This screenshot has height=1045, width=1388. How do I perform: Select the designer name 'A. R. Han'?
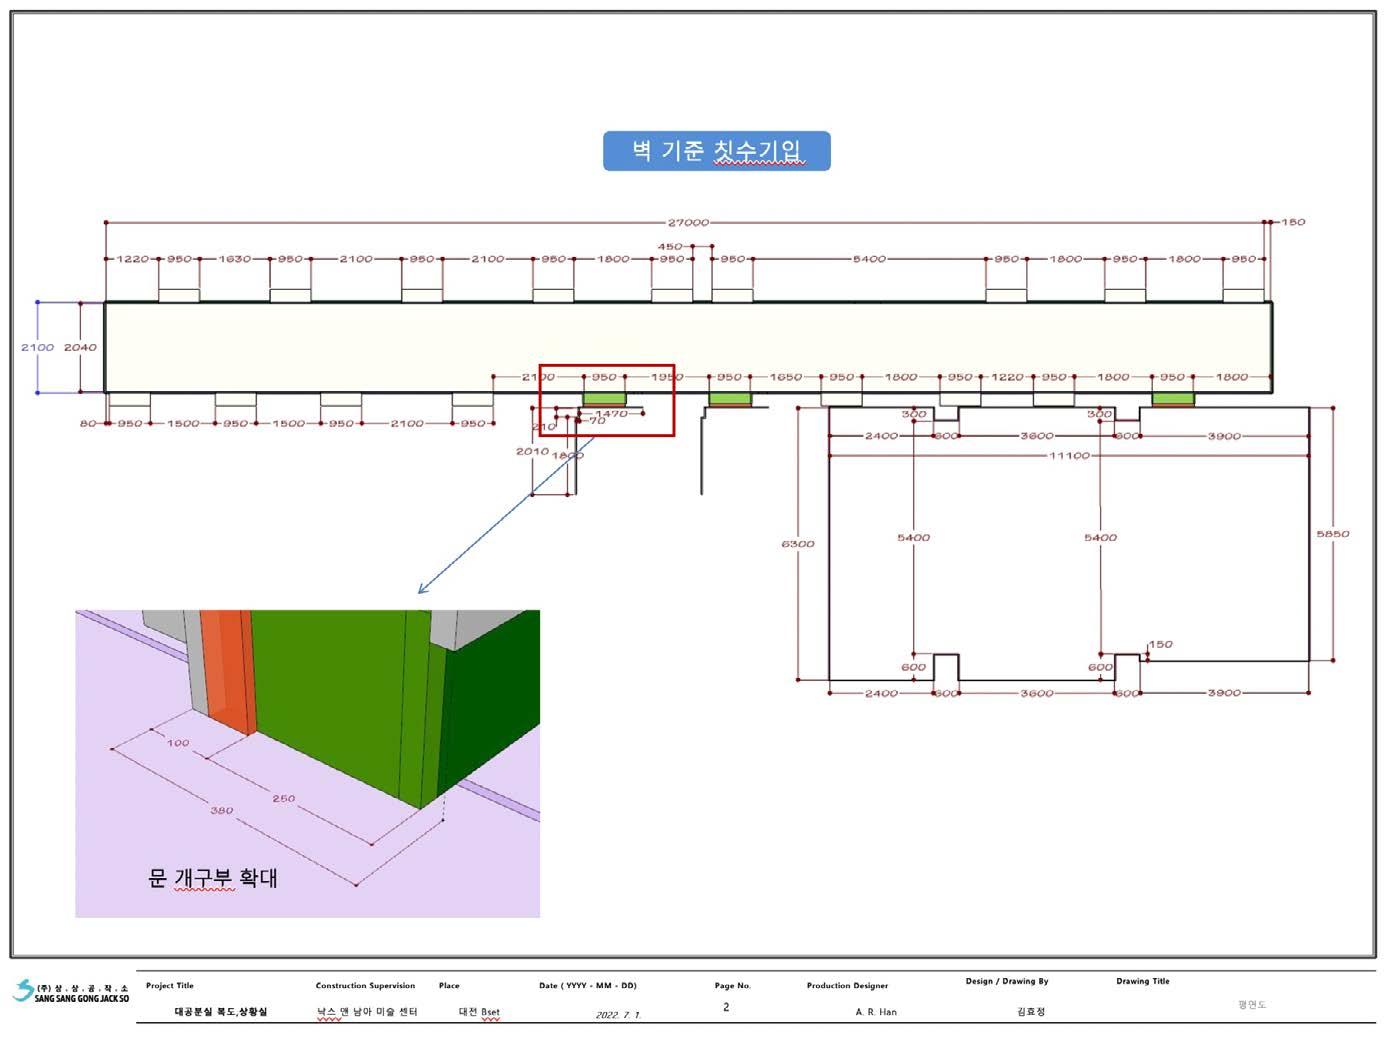click(x=876, y=1012)
